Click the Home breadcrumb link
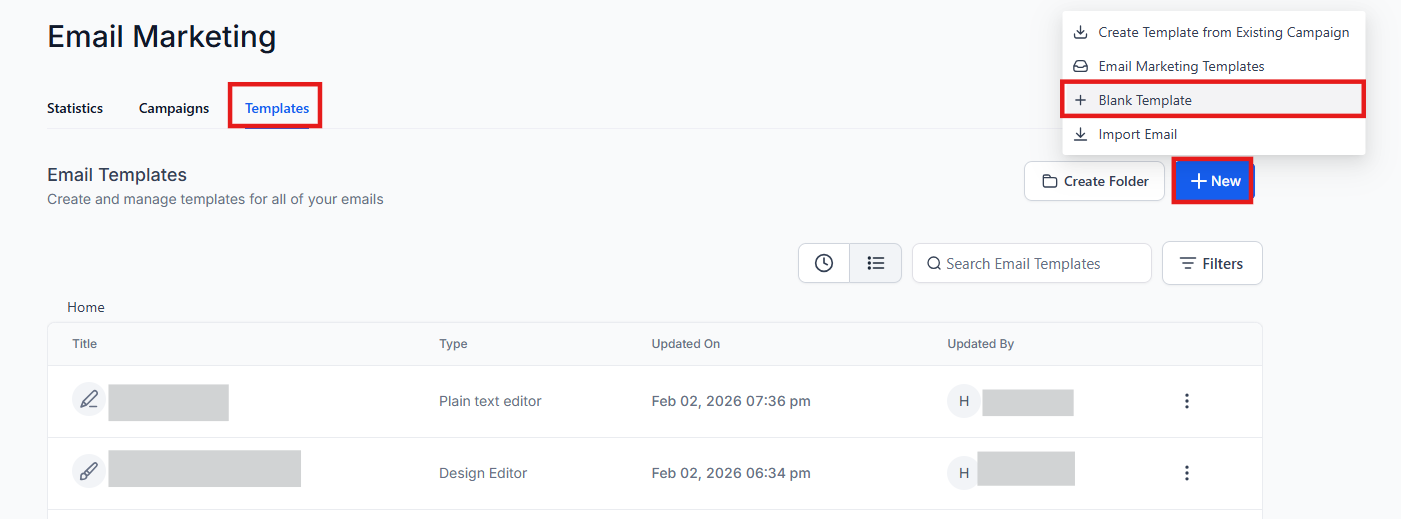1401x519 pixels. (86, 307)
